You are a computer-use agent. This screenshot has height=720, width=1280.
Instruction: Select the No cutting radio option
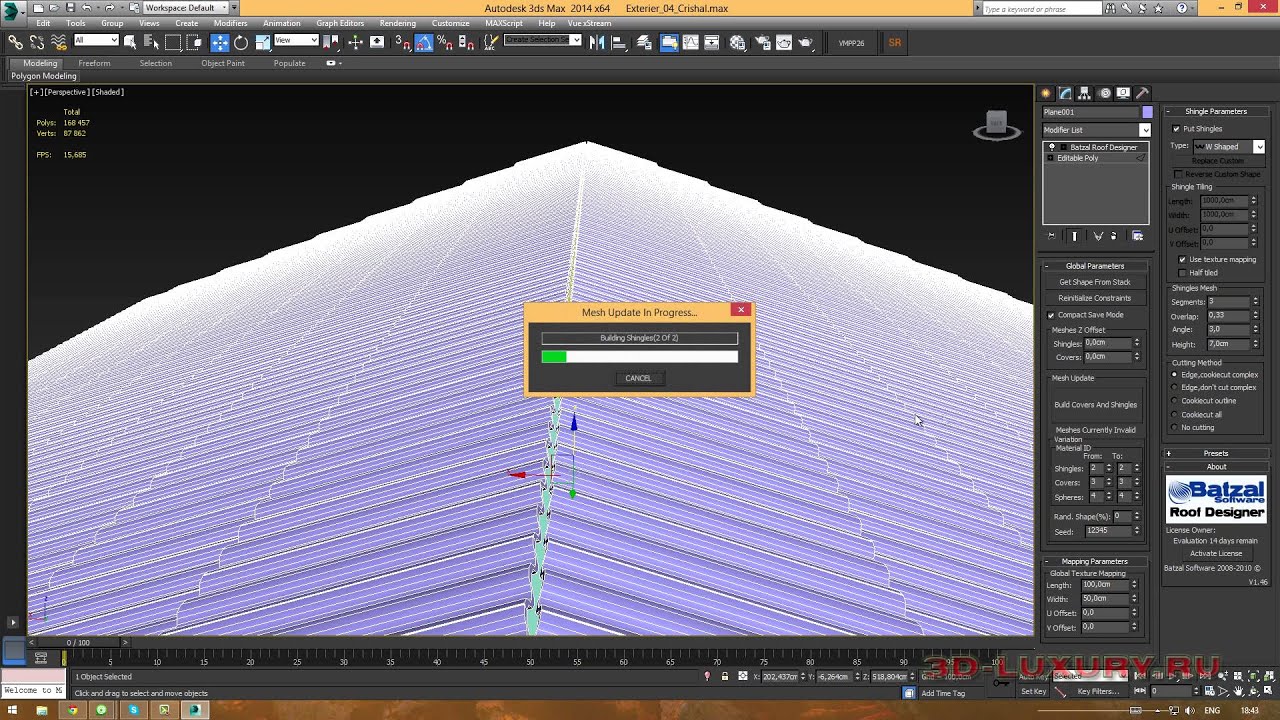coord(1175,428)
